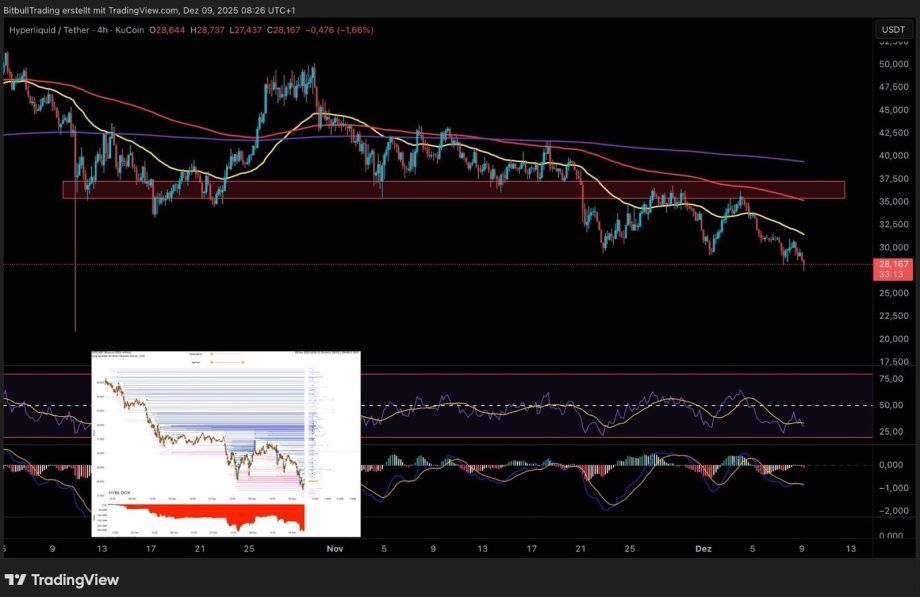Click the TradingView logo icon
Image resolution: width=920 pixels, height=597 pixels.
16,580
